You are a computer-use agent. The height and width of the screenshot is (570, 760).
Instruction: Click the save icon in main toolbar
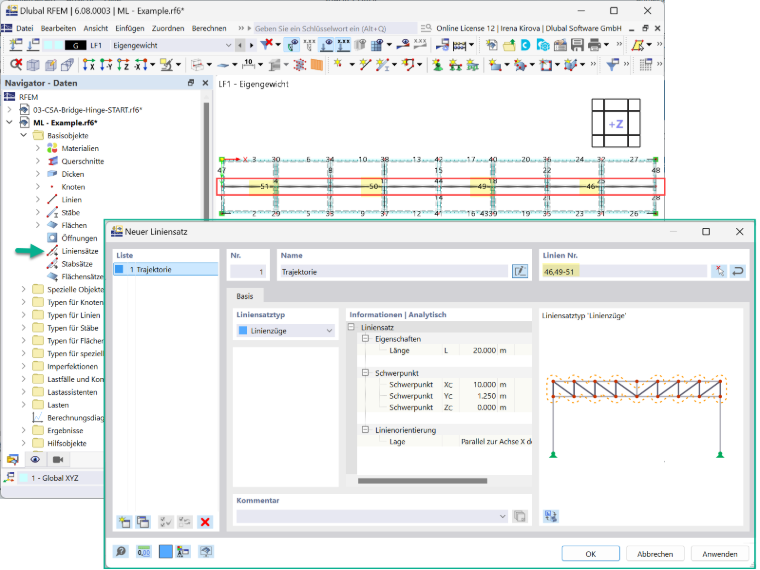click(577, 45)
